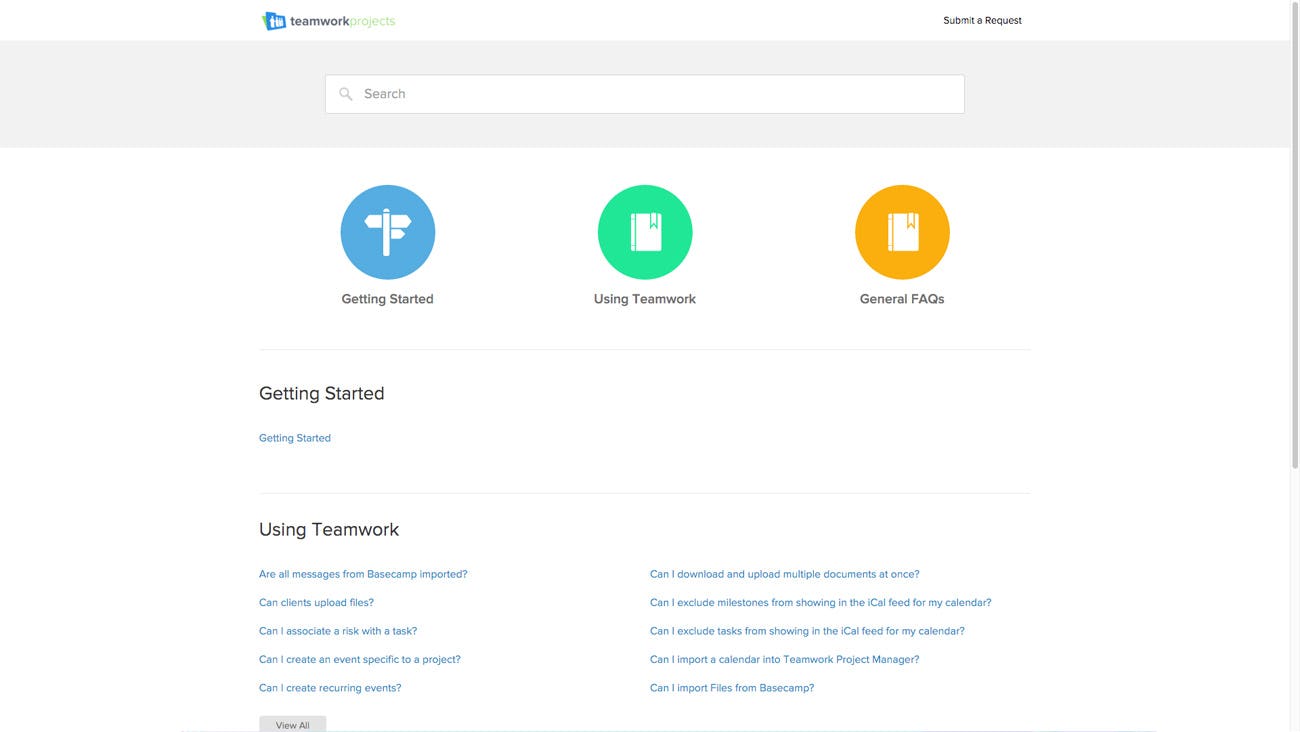Open 'Can I create recurring events?' article
This screenshot has height=732, width=1300.
(x=330, y=688)
